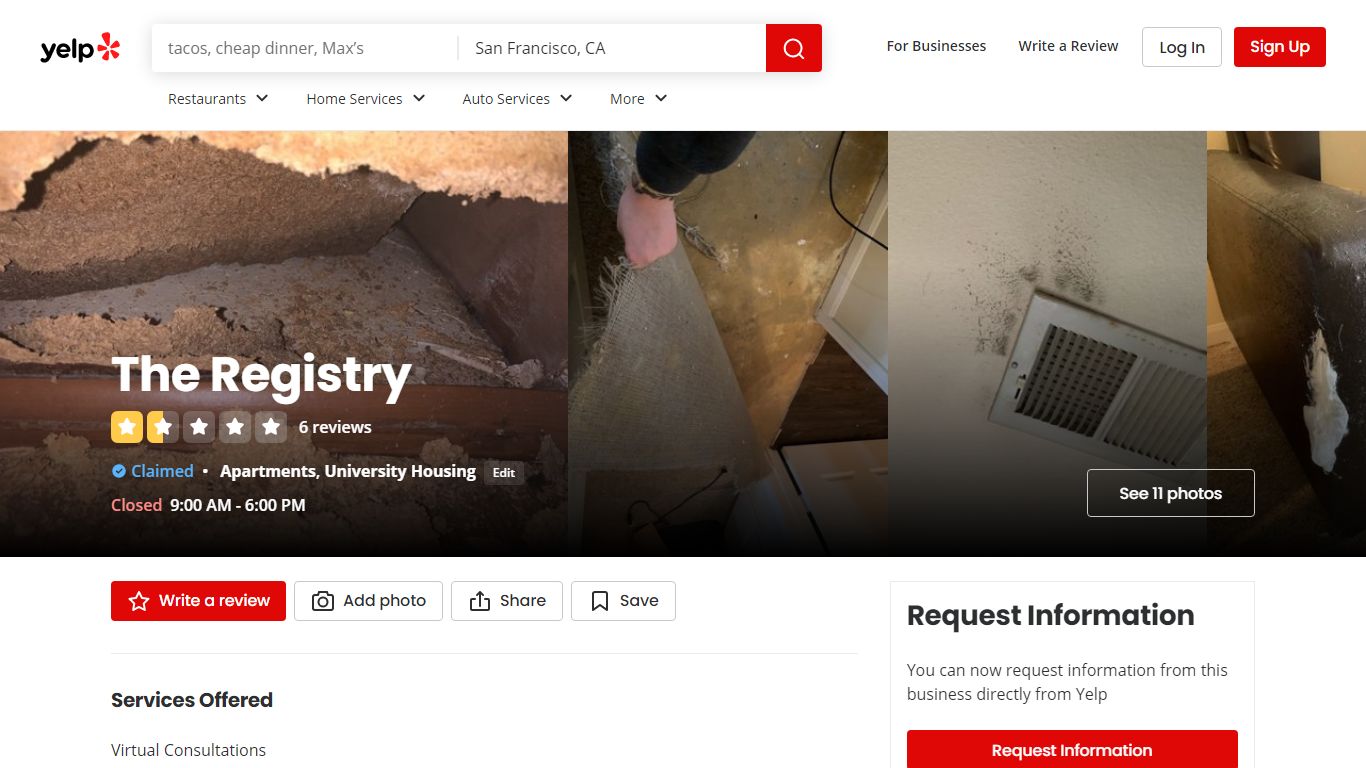
Task: Click the Edit categories button
Action: tap(504, 473)
